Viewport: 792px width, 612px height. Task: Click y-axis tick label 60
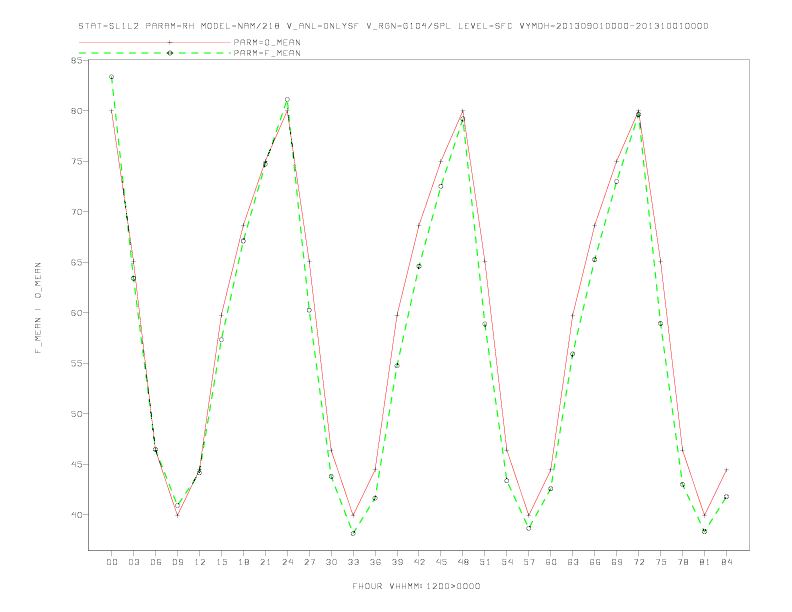(77, 313)
